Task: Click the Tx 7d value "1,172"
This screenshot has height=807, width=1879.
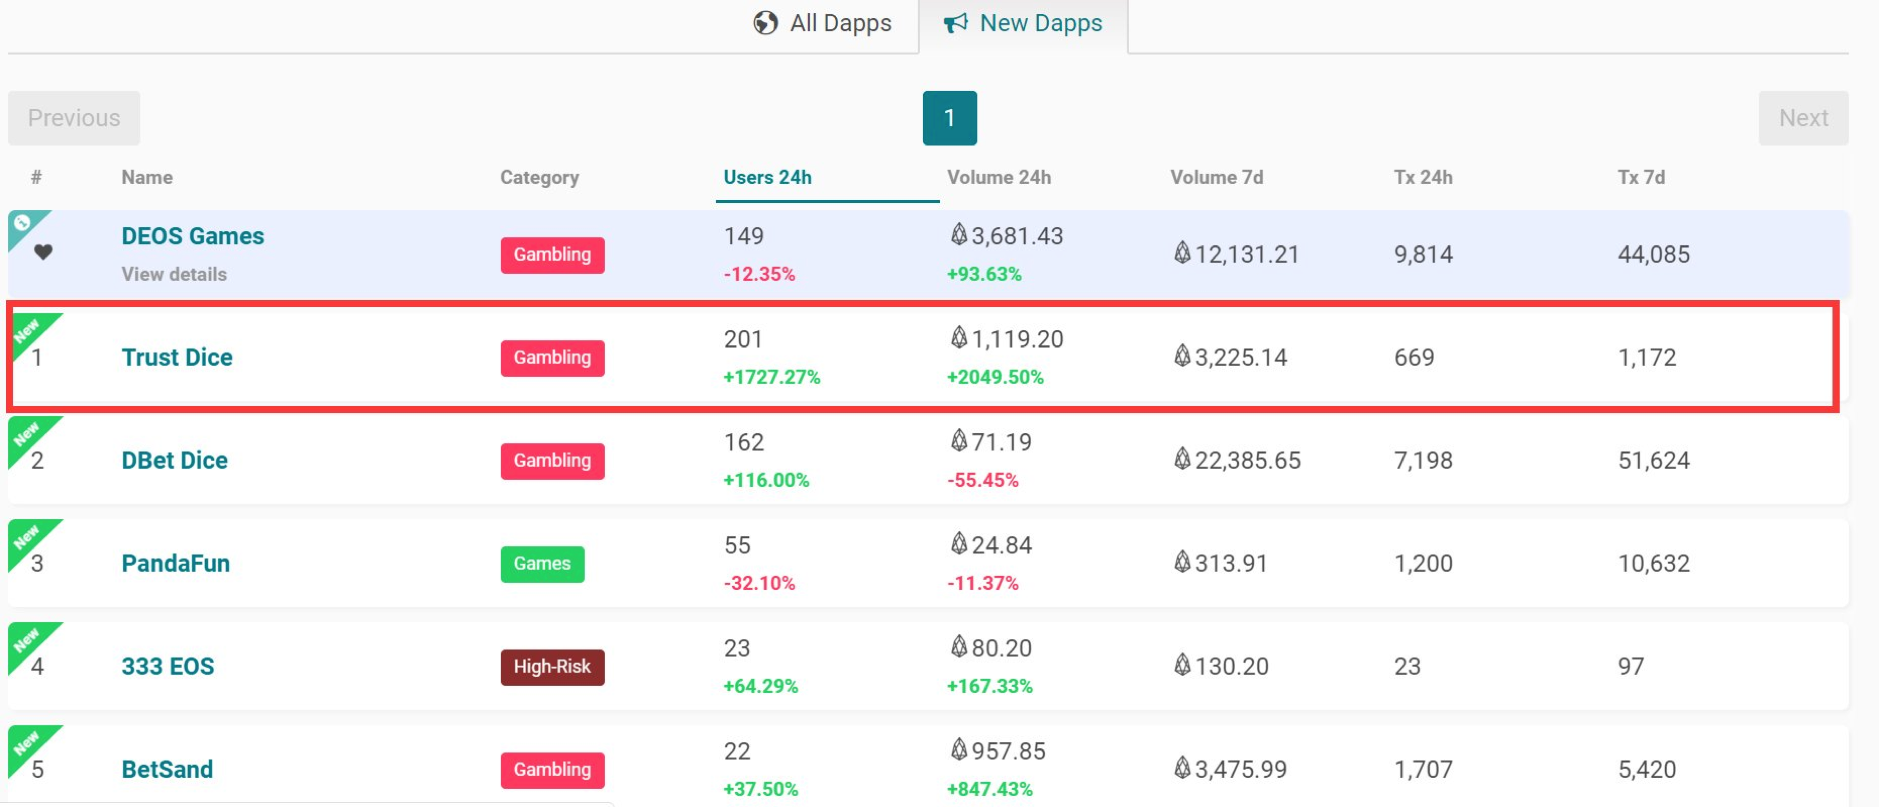Action: coord(1648,357)
